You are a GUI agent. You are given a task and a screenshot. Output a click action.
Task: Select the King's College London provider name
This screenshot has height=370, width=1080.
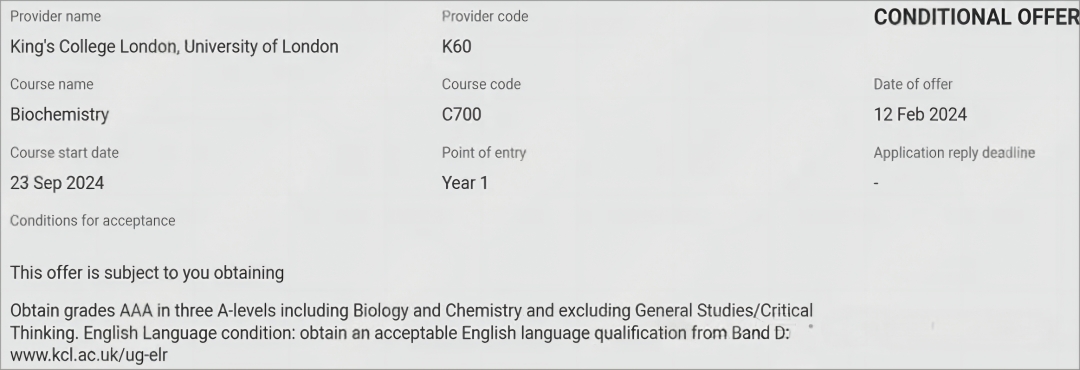(174, 47)
